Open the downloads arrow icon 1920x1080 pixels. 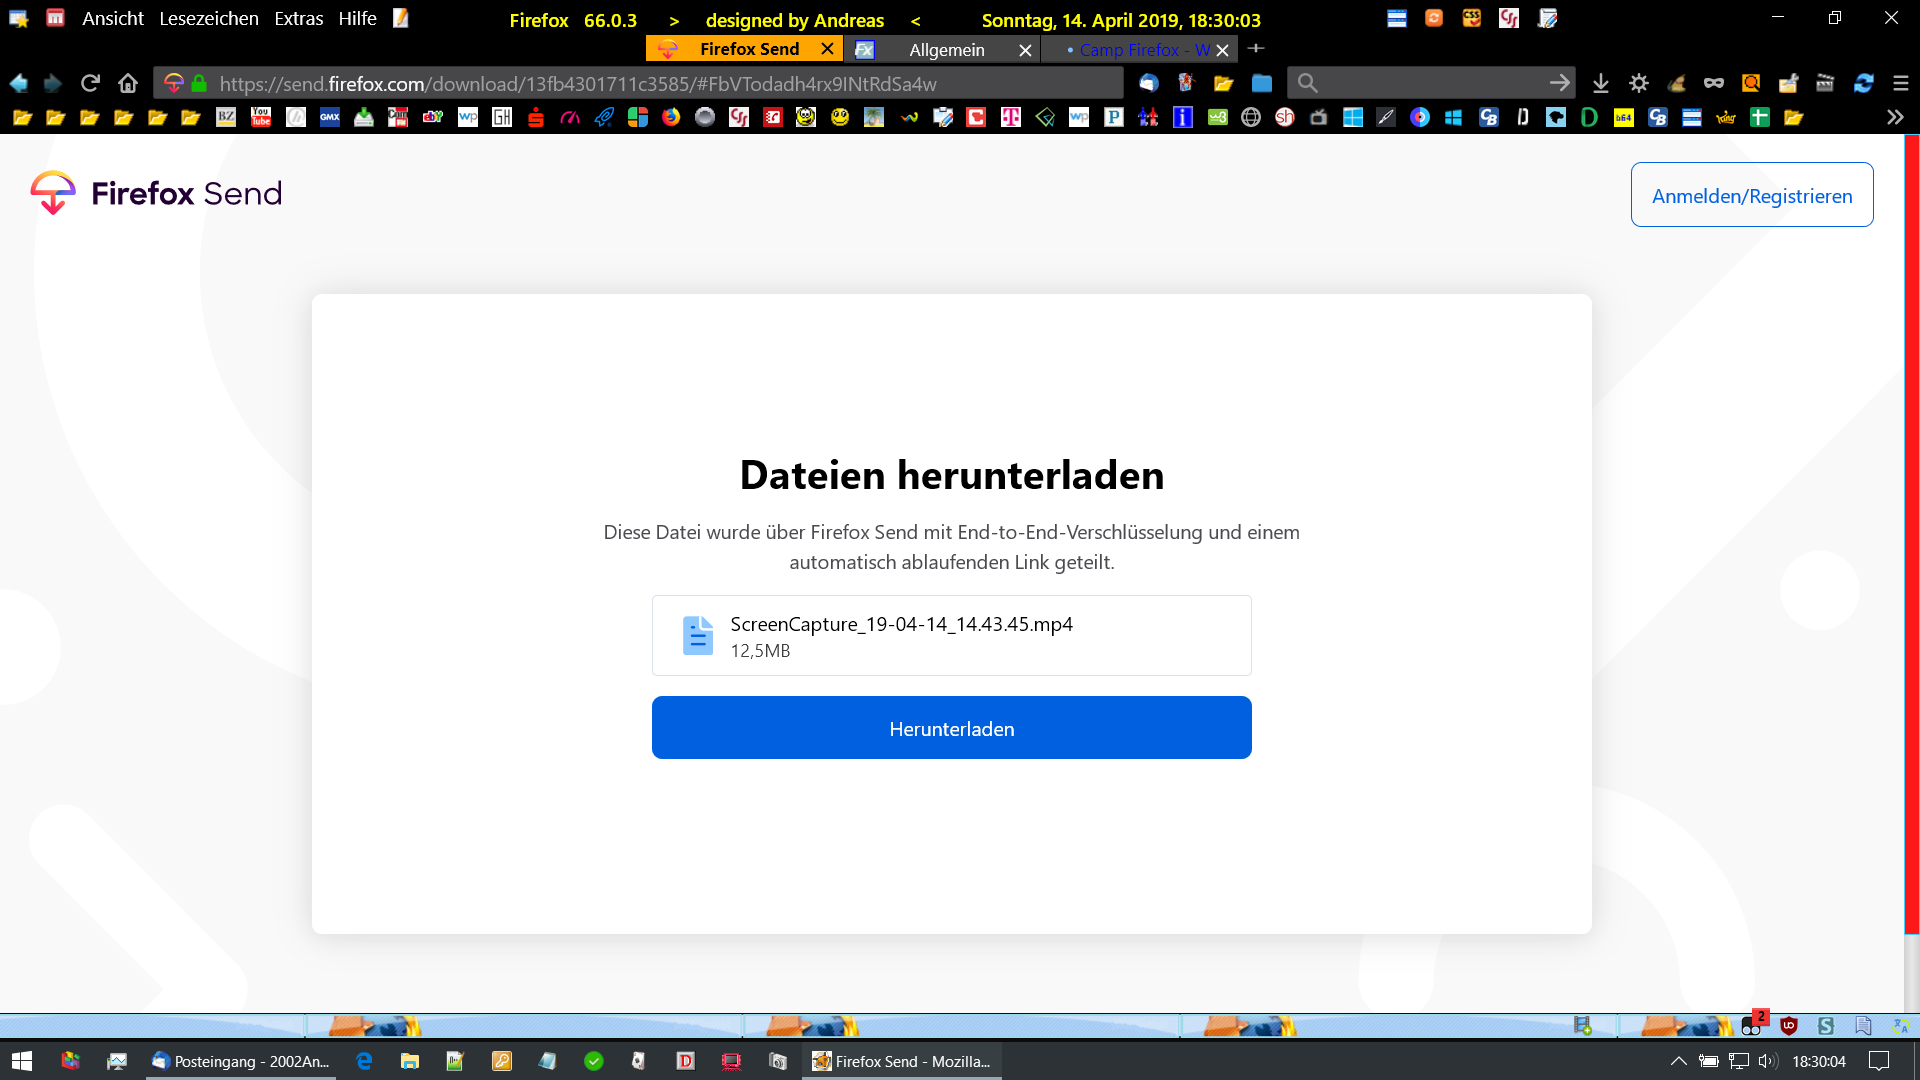pos(1600,83)
